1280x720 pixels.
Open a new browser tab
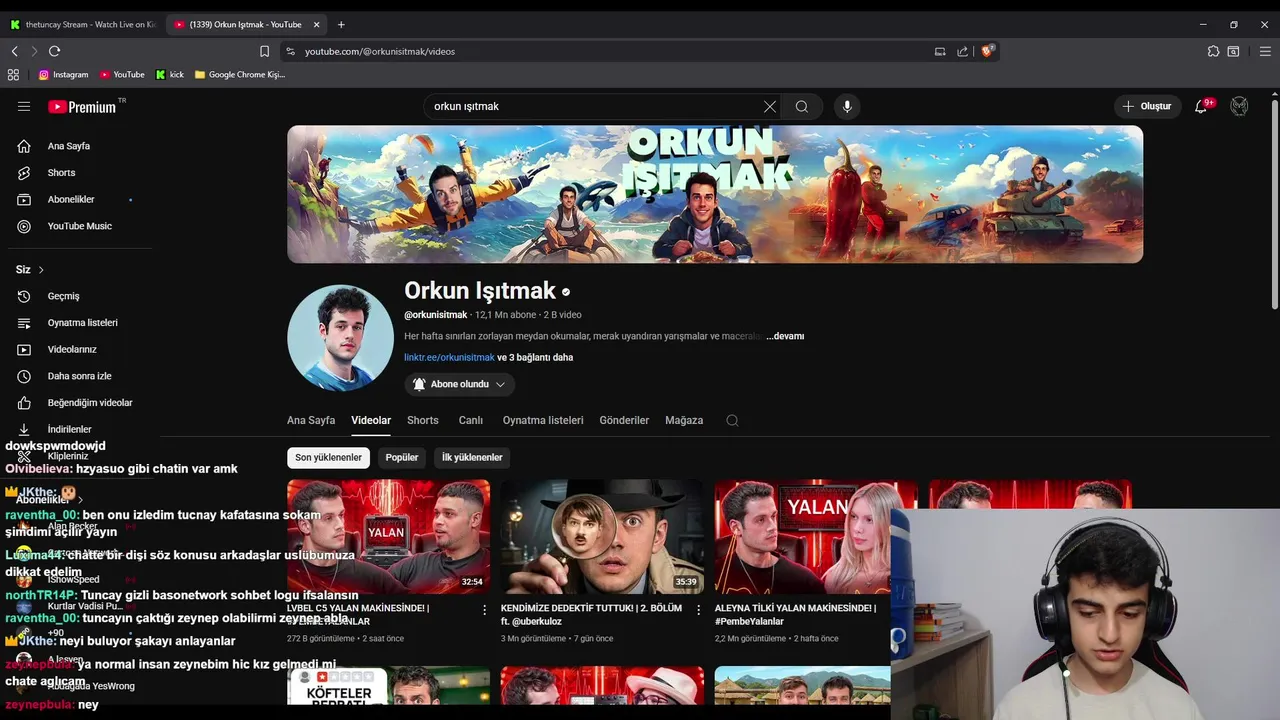click(x=341, y=24)
